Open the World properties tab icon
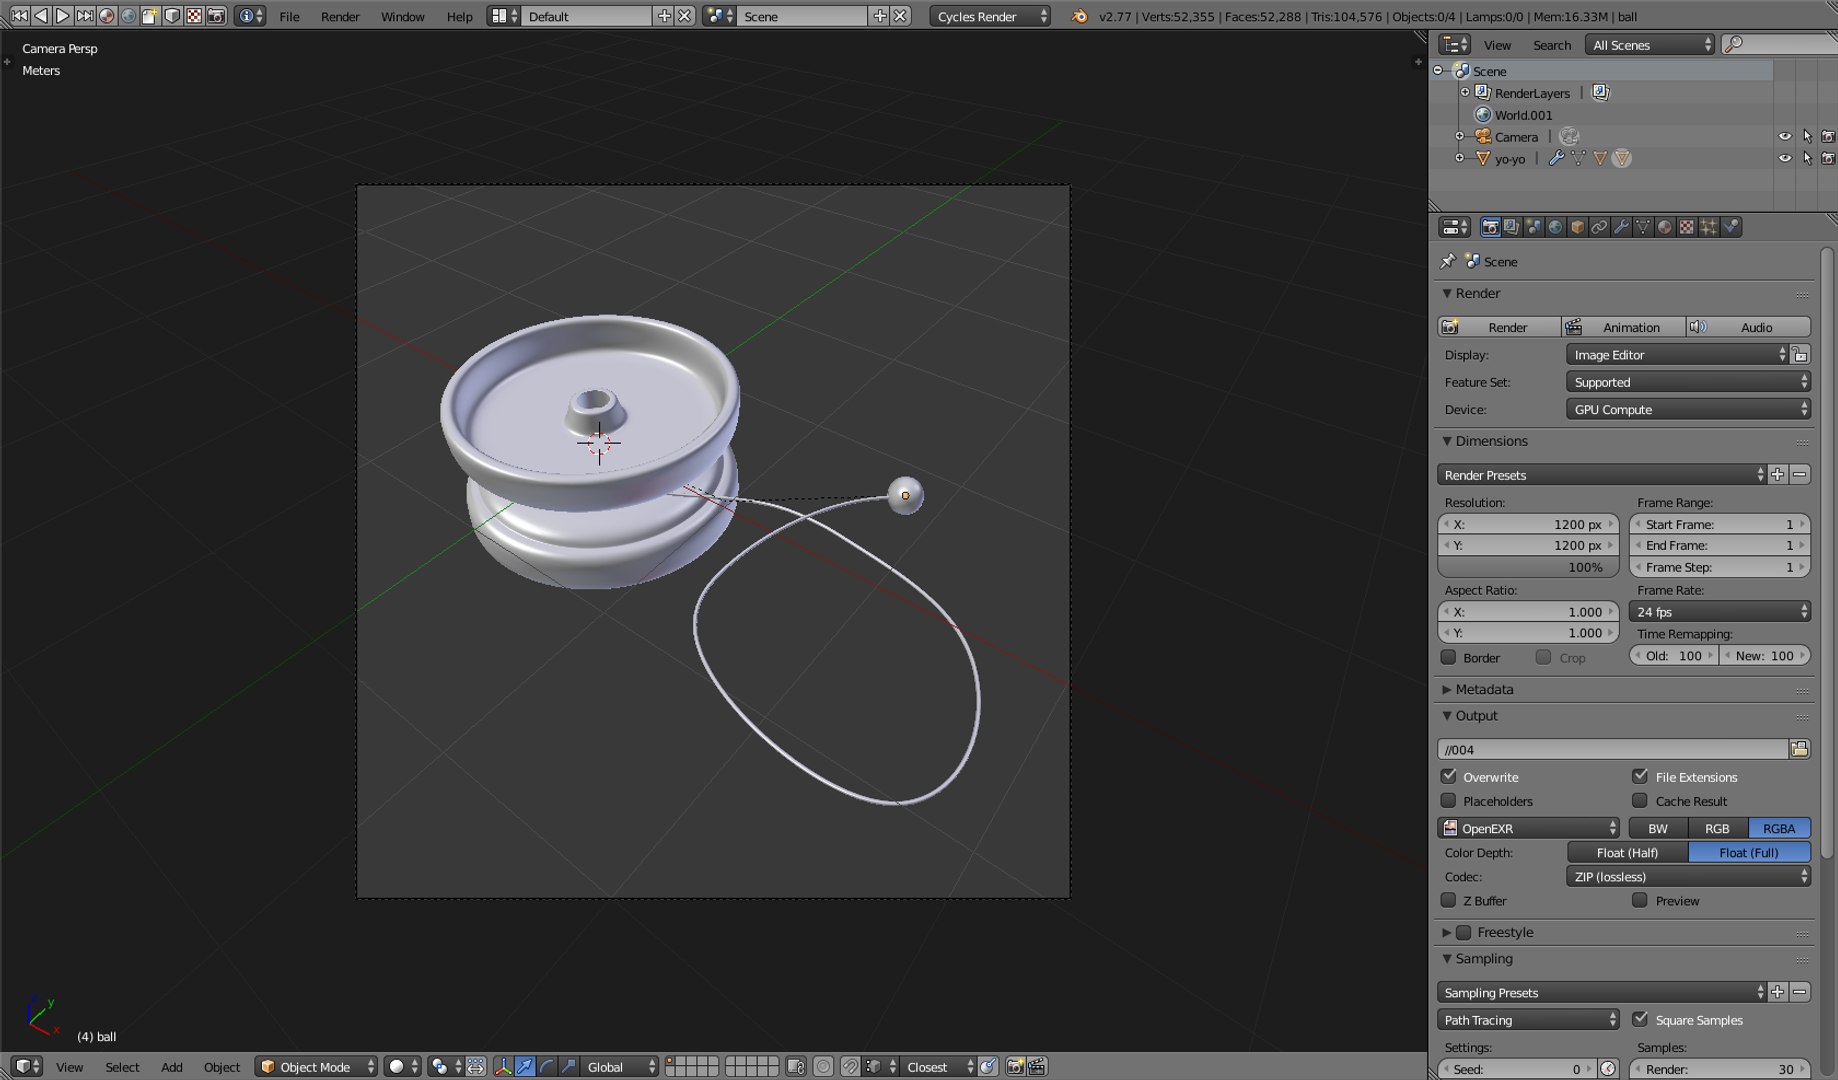The height and width of the screenshot is (1080, 1838). click(1555, 227)
